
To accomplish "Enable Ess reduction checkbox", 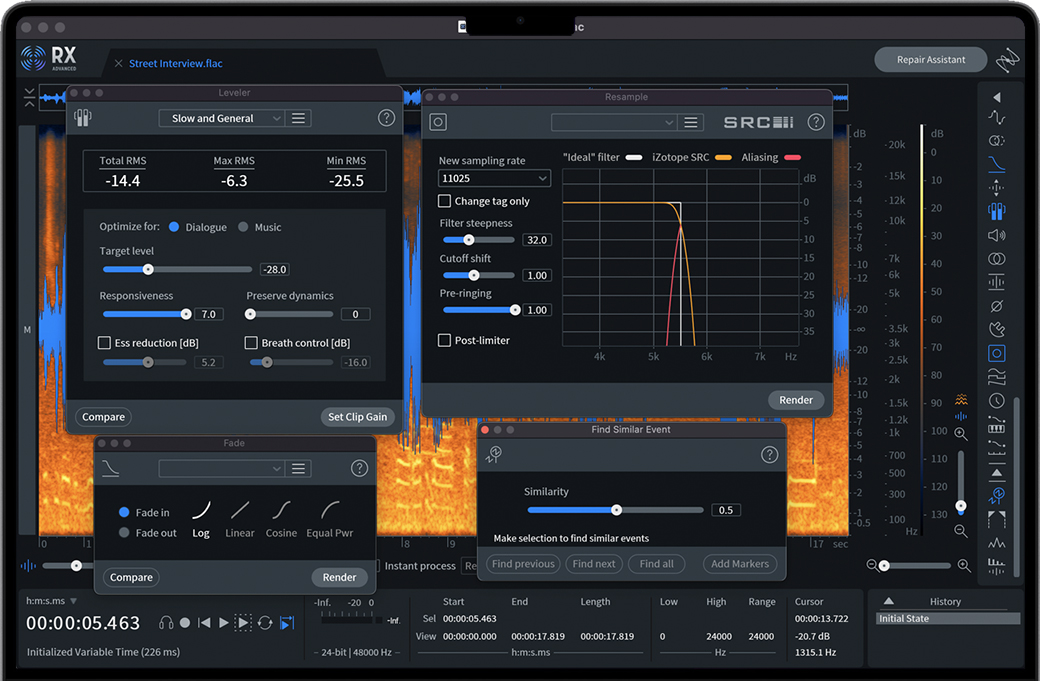I will tap(104, 343).
